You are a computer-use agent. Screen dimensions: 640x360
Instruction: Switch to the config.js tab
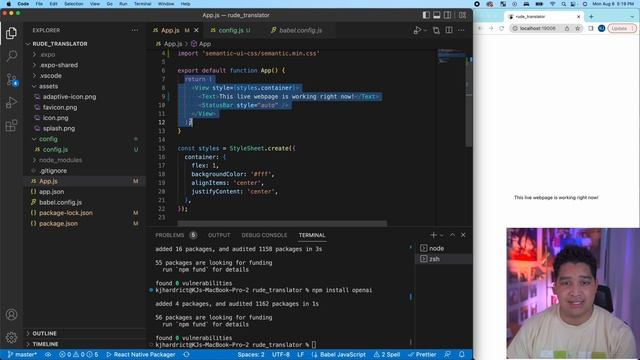[231, 30]
